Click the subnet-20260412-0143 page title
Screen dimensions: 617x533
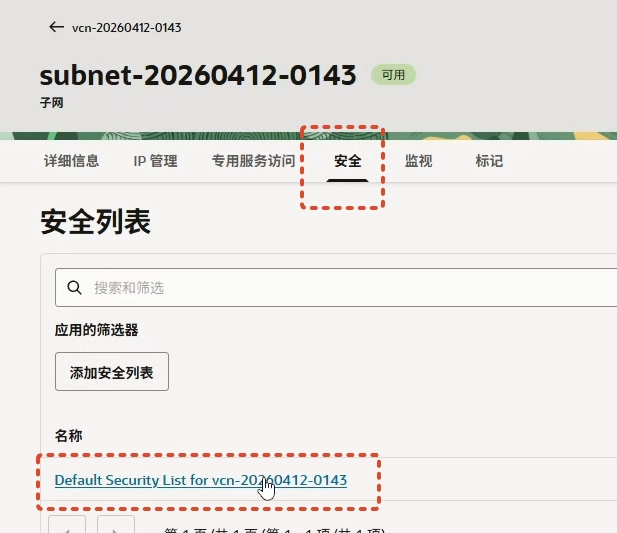pos(198,75)
